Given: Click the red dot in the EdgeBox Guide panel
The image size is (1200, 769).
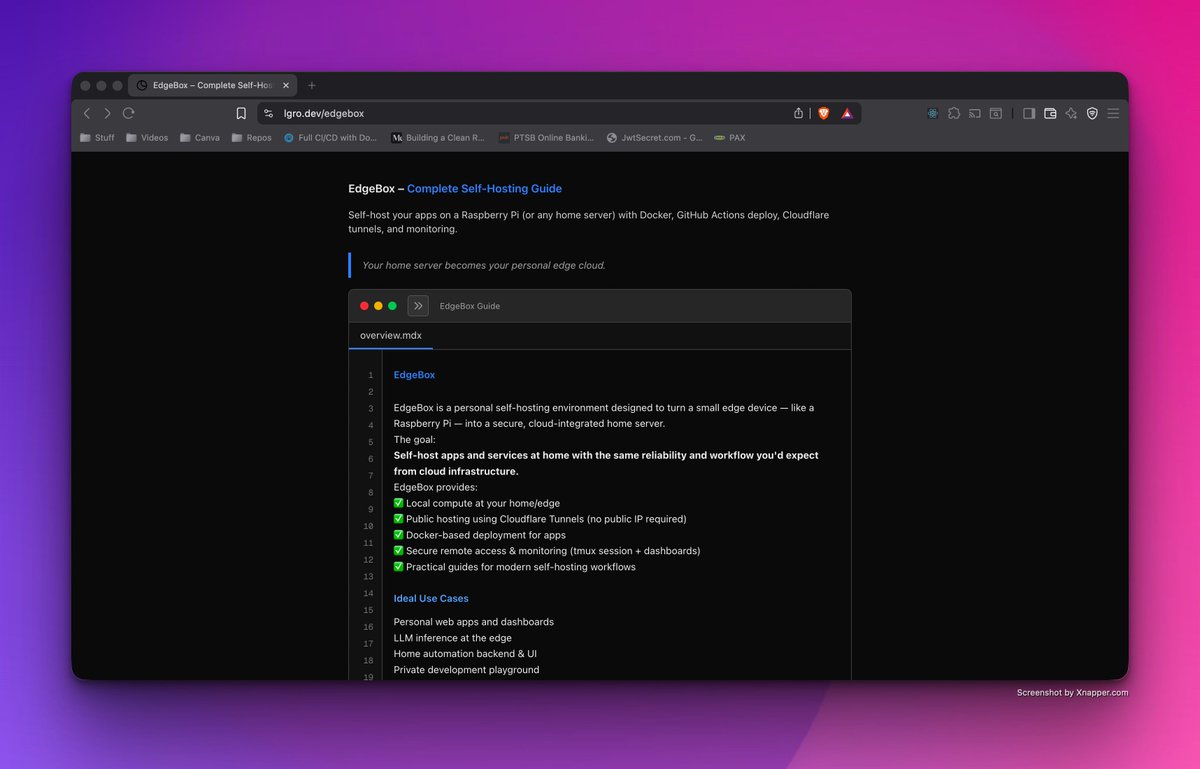Looking at the screenshot, I should coord(365,306).
